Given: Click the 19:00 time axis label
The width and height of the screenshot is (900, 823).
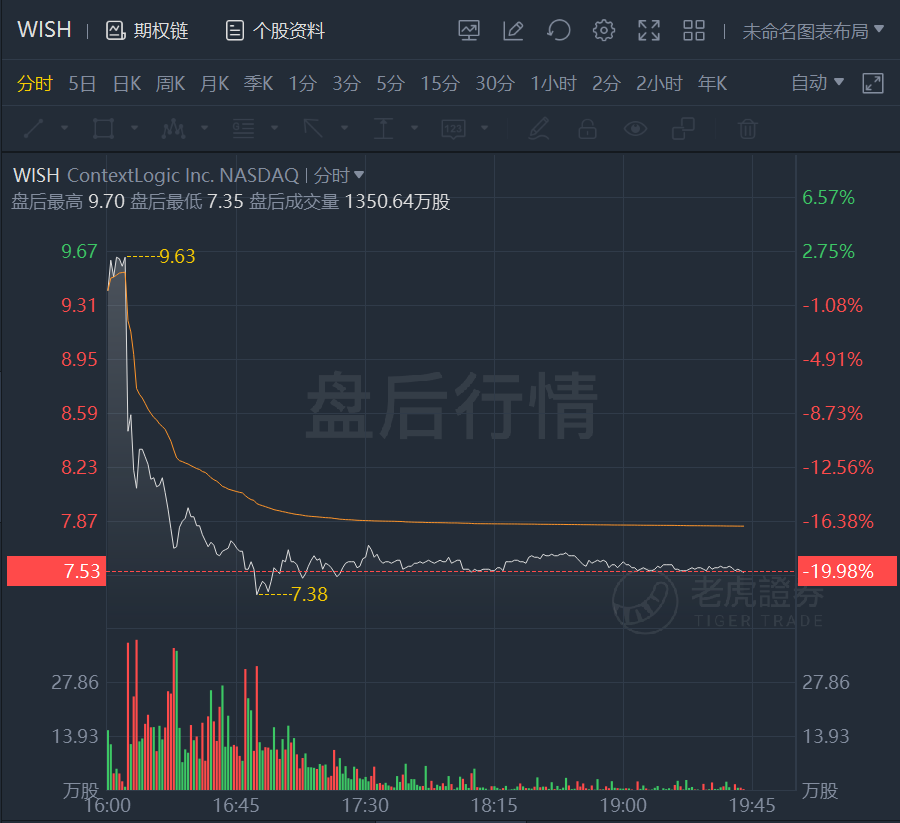Looking at the screenshot, I should [623, 806].
